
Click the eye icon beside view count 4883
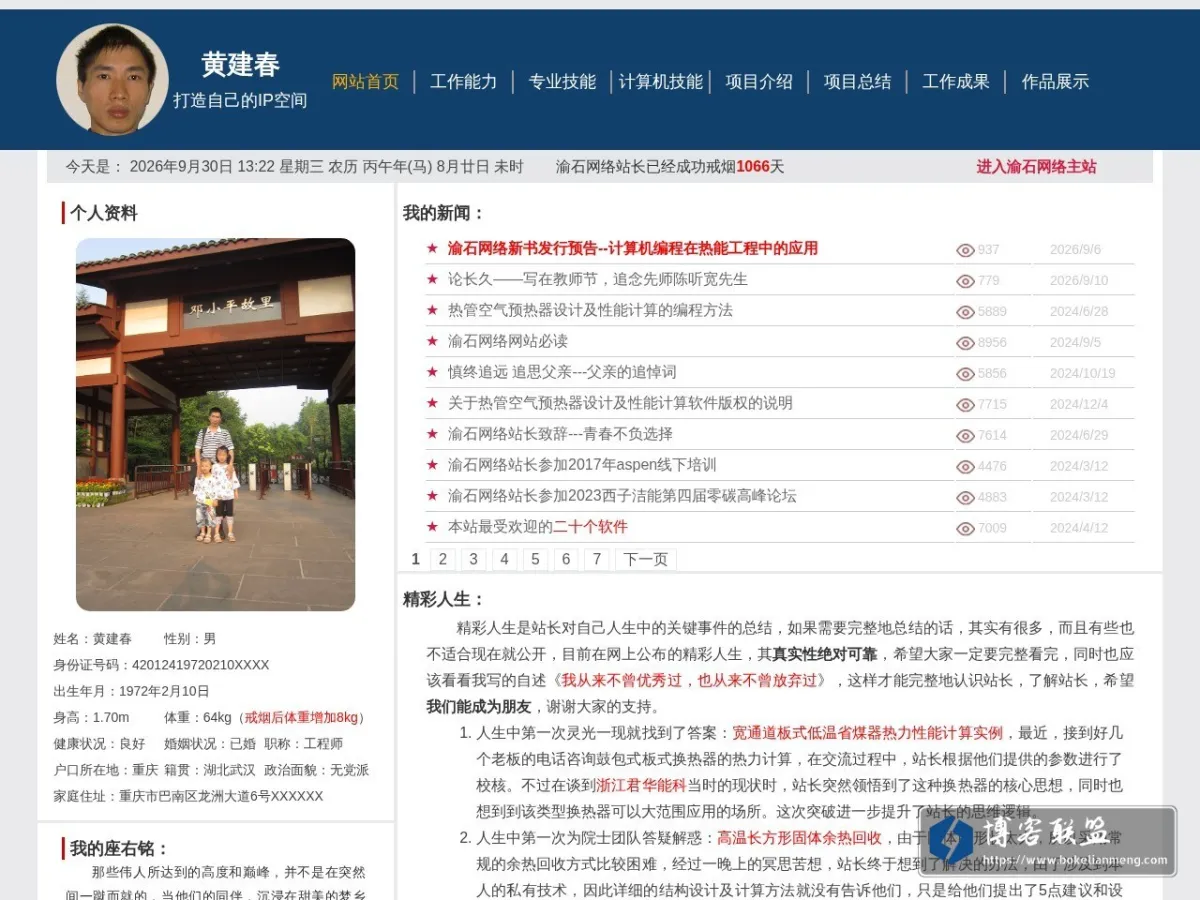tap(965, 499)
